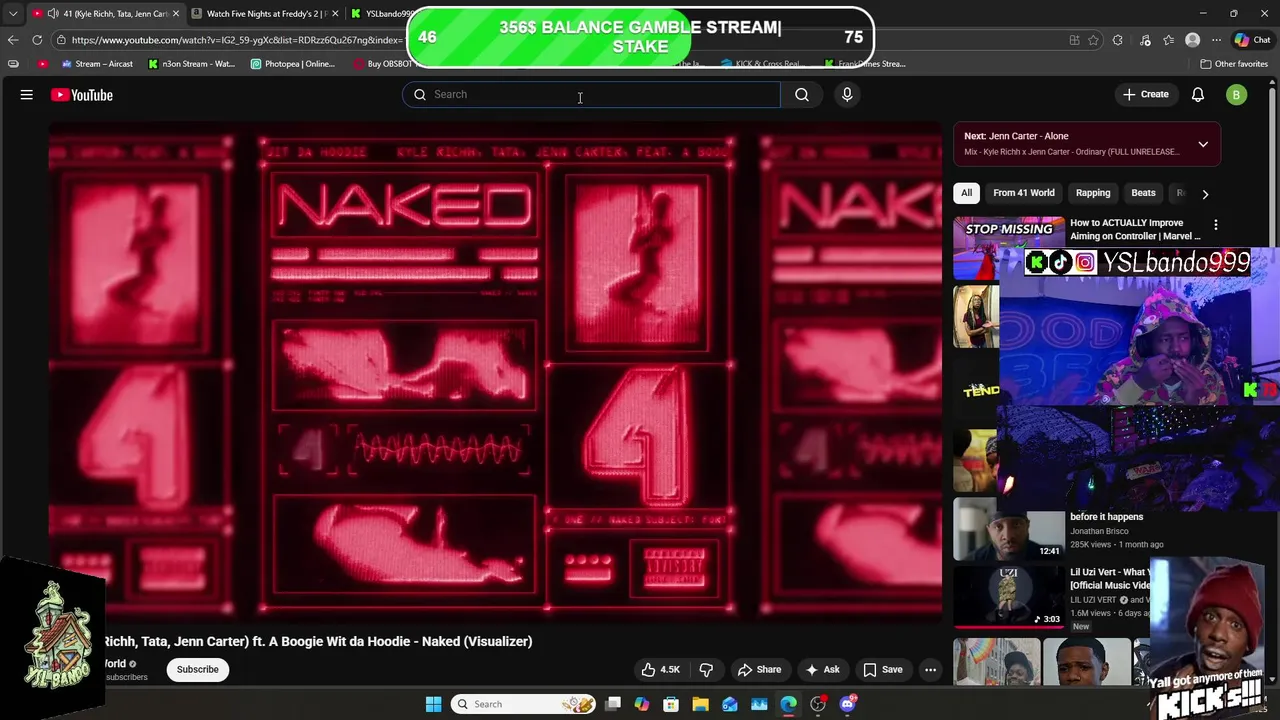The width and height of the screenshot is (1280, 720).
Task: Reload the page
Action: point(37,40)
